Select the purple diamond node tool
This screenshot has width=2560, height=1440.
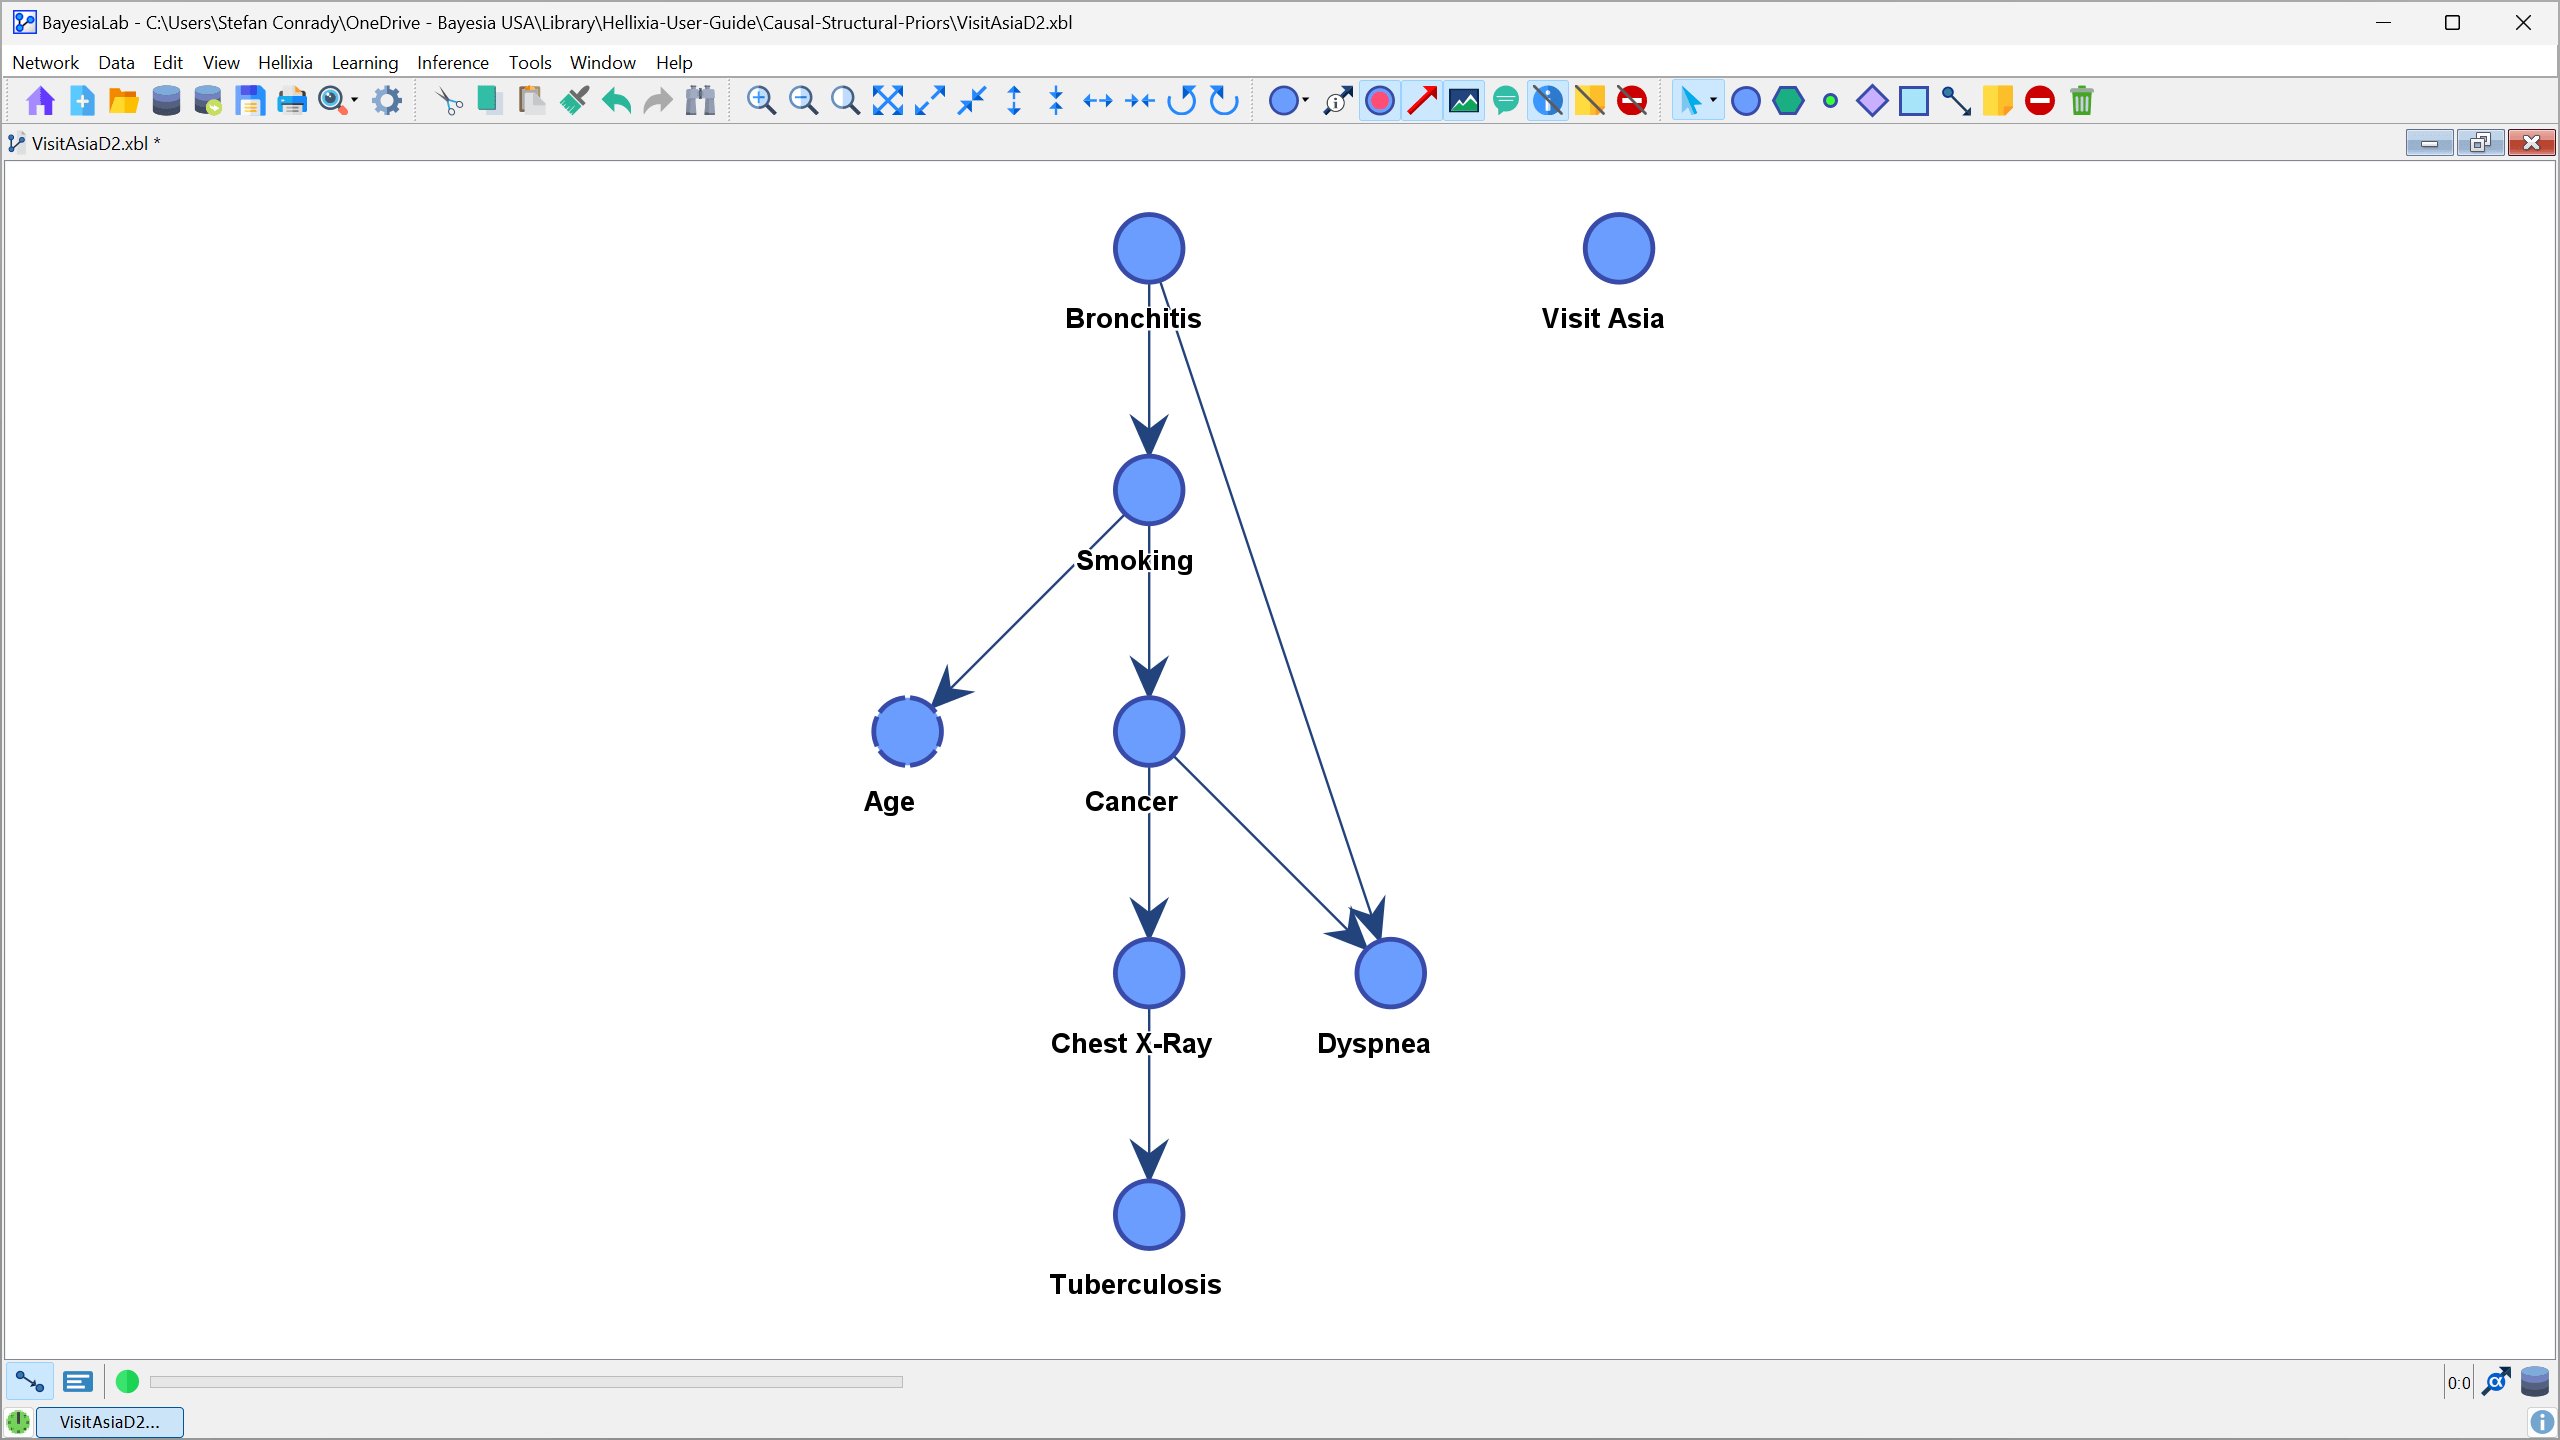click(1871, 101)
